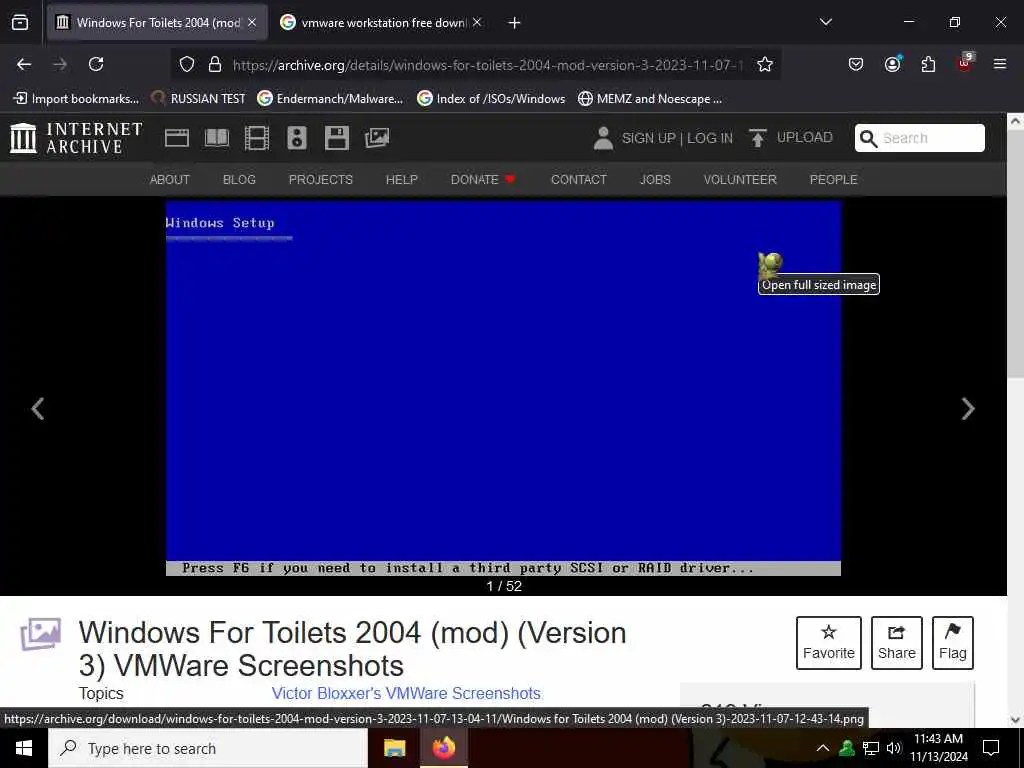The height and width of the screenshot is (768, 1024).
Task: Click Type here to search box
Action: tap(208, 748)
